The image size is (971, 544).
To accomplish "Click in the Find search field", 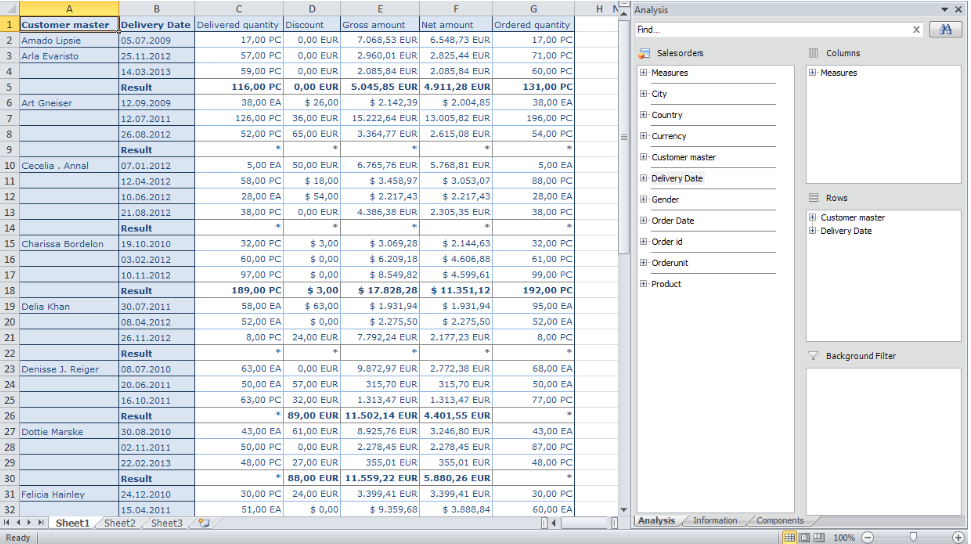I will click(772, 30).
